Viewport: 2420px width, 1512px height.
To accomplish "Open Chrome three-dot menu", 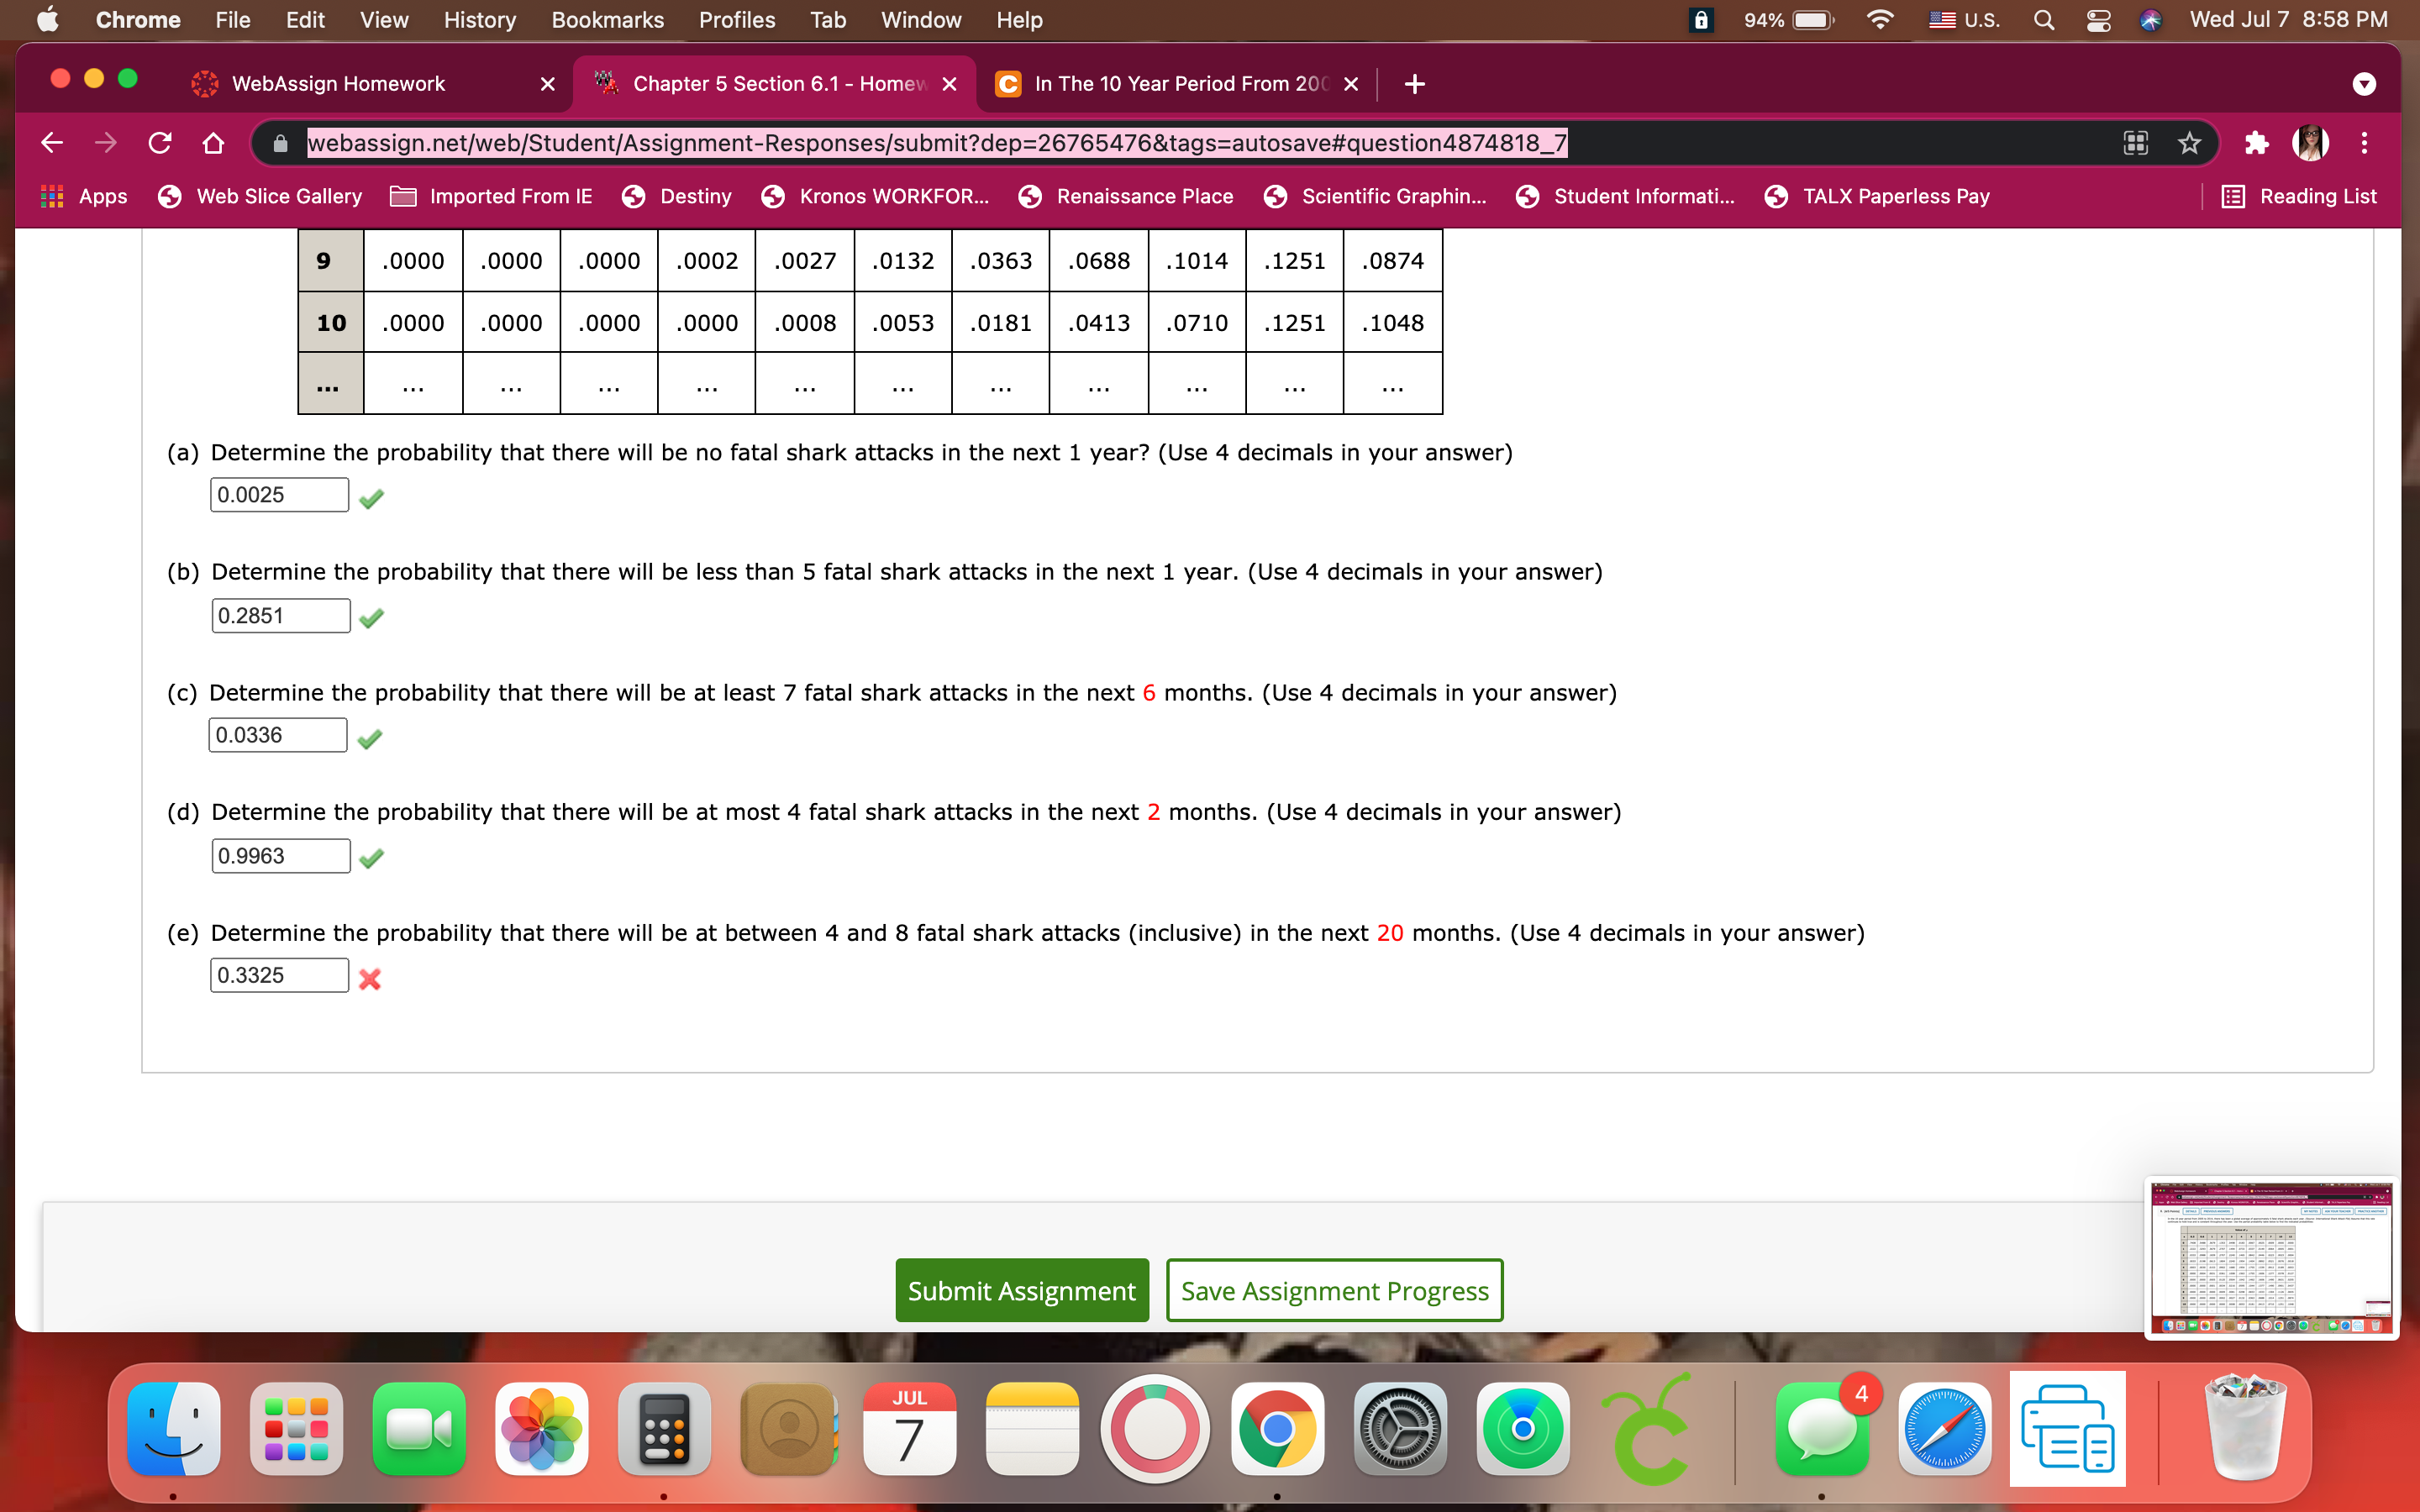I will [2364, 143].
